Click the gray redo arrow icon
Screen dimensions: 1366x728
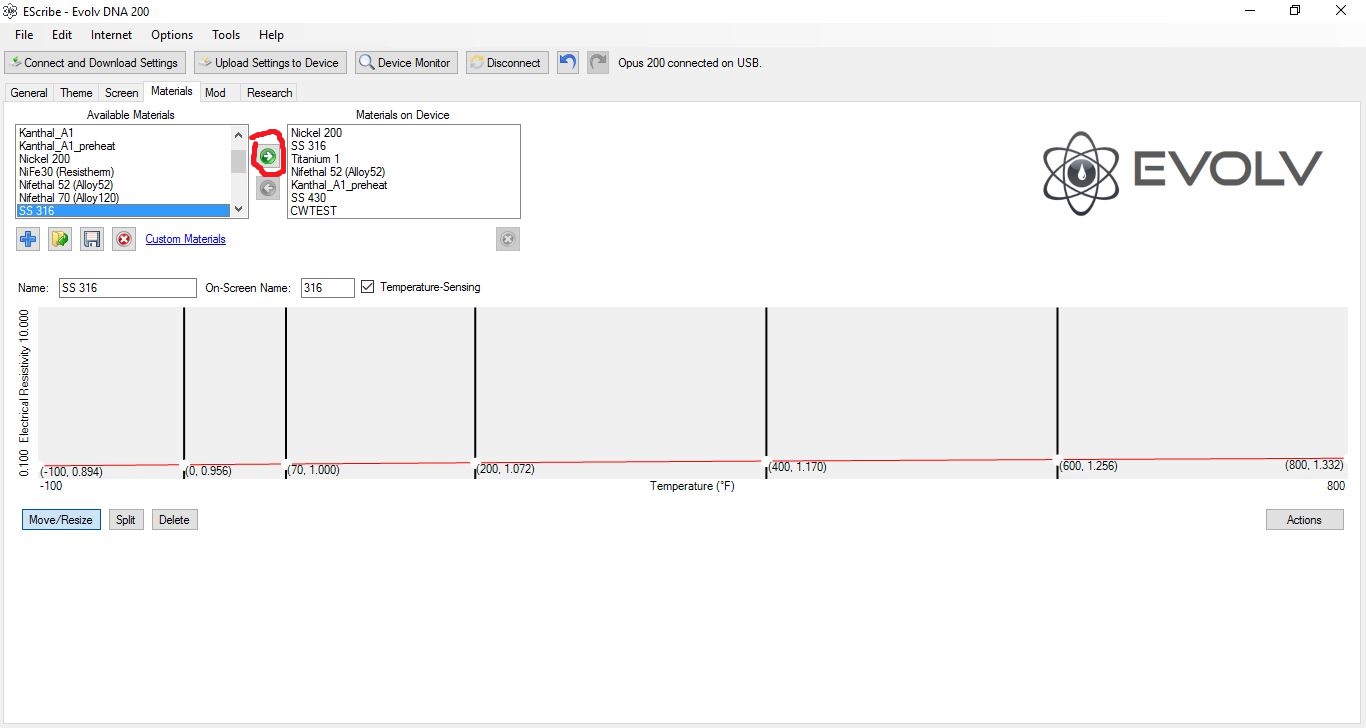598,62
